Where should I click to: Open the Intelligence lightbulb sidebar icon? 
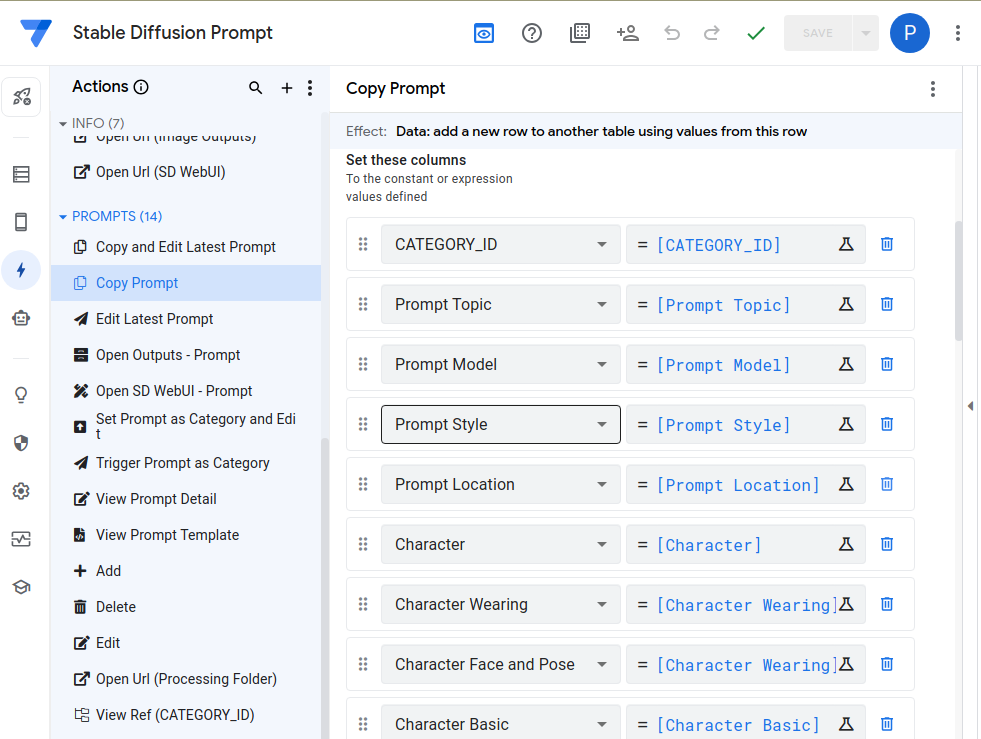[21, 395]
